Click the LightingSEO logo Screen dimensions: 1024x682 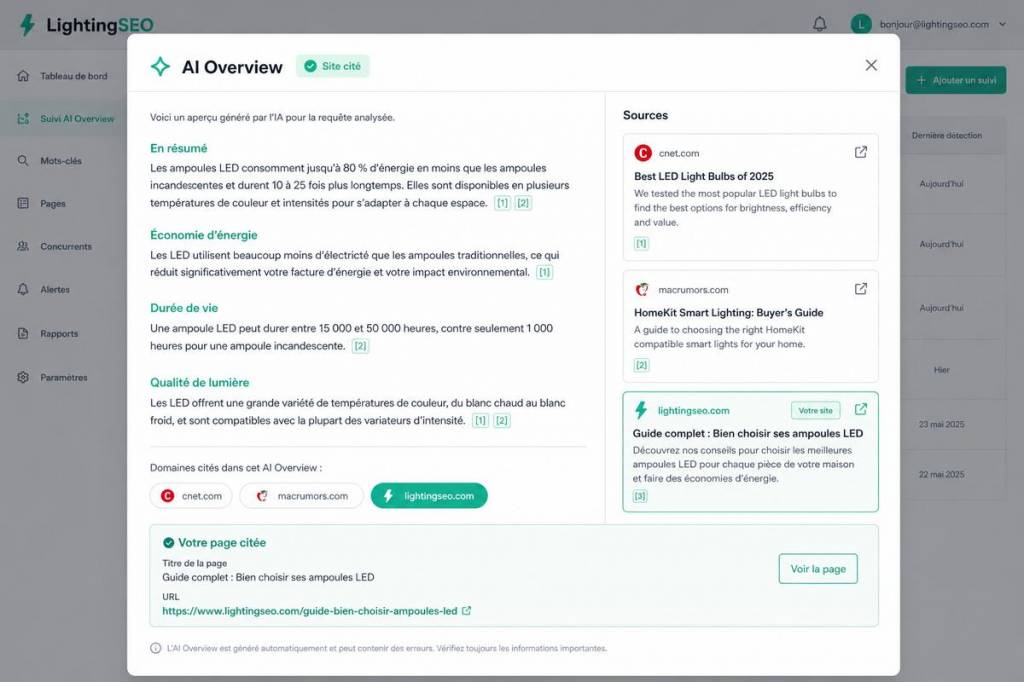[87, 25]
